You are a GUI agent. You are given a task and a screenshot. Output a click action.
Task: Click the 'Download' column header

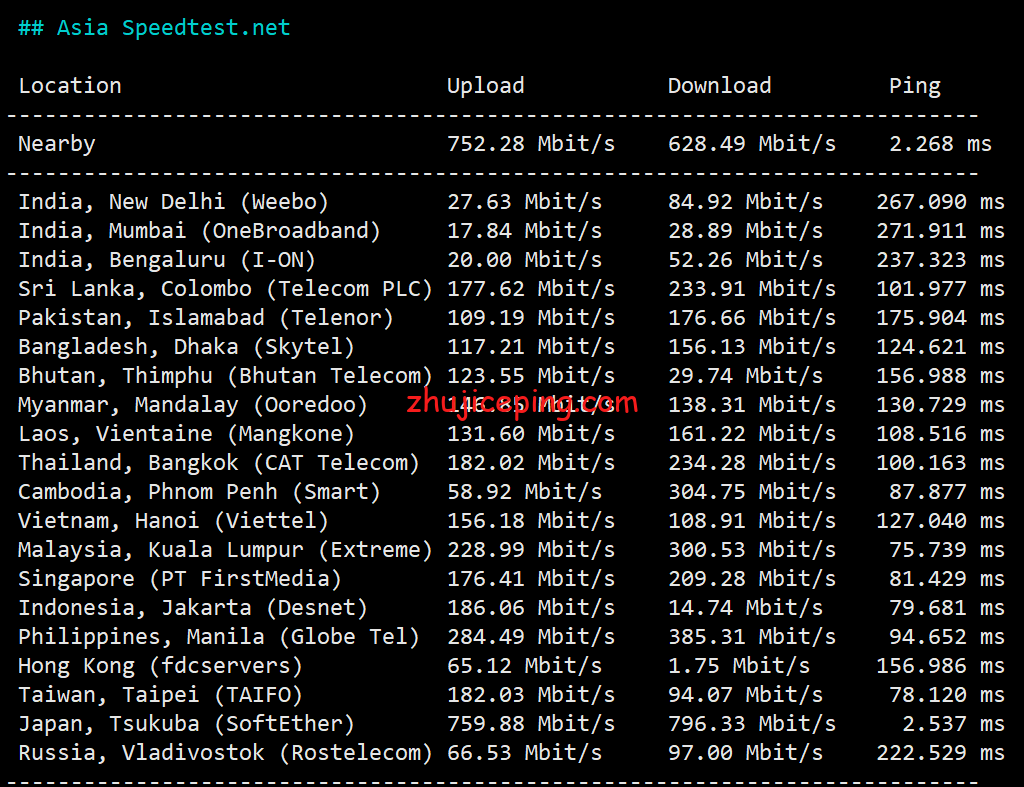pos(719,86)
